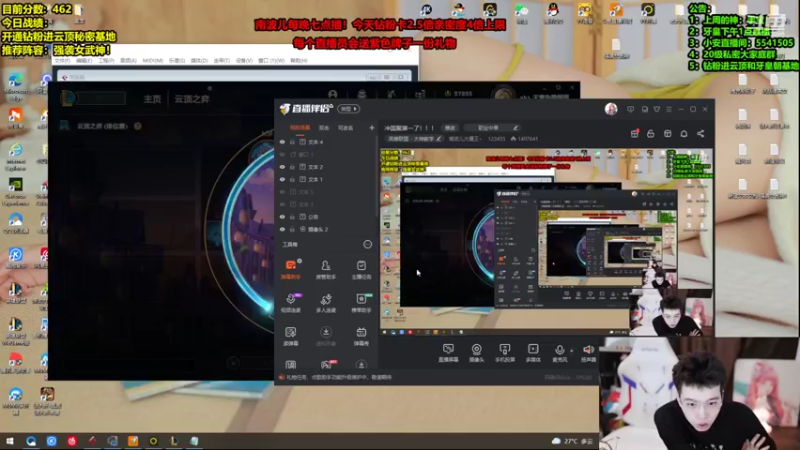Click the search field in League client
800x450 pixels.
101,98
